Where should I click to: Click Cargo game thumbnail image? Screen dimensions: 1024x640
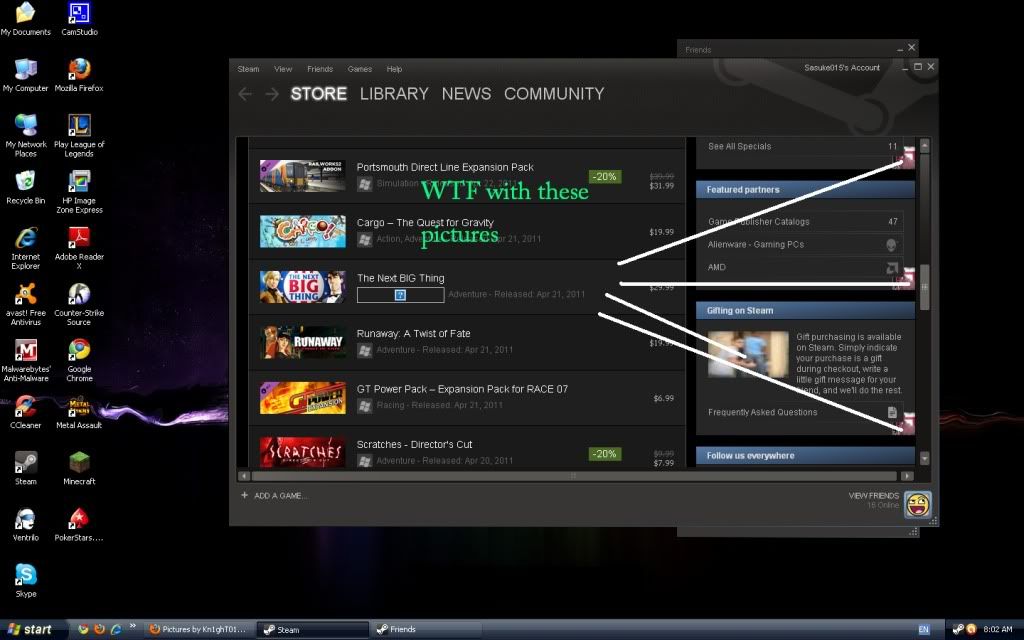point(302,231)
